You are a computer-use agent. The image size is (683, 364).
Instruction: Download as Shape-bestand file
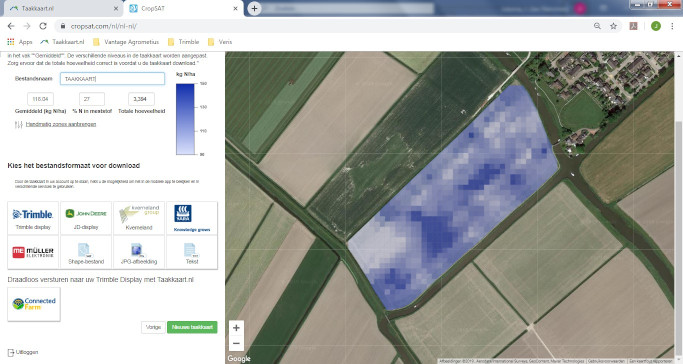pyautogui.click(x=86, y=252)
